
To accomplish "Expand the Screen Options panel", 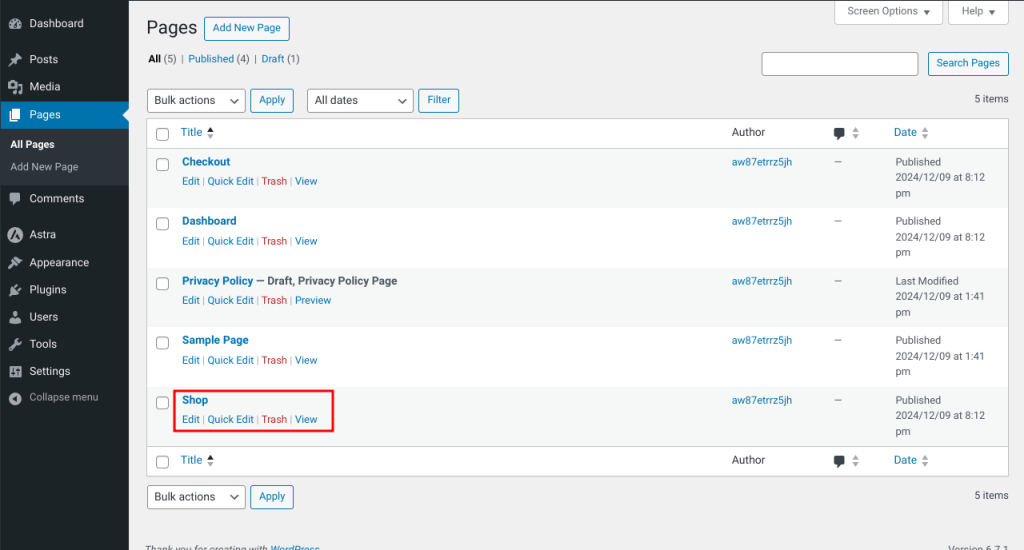I will [x=888, y=12].
